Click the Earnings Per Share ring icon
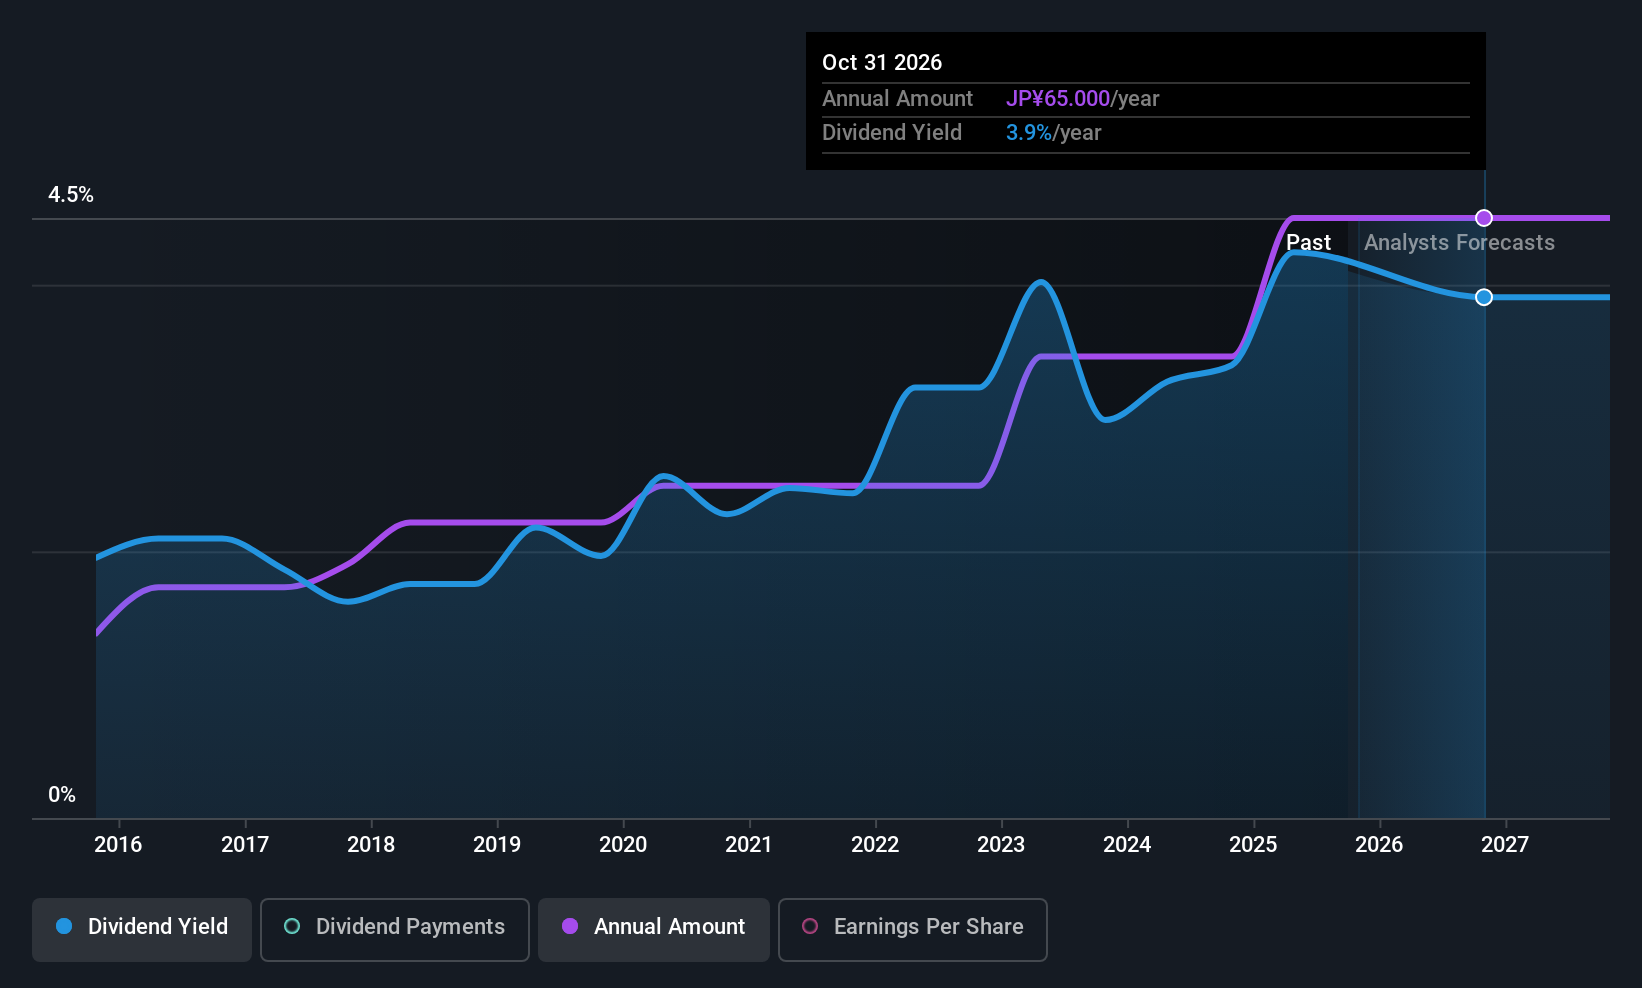The width and height of the screenshot is (1642, 988). pyautogui.click(x=809, y=927)
